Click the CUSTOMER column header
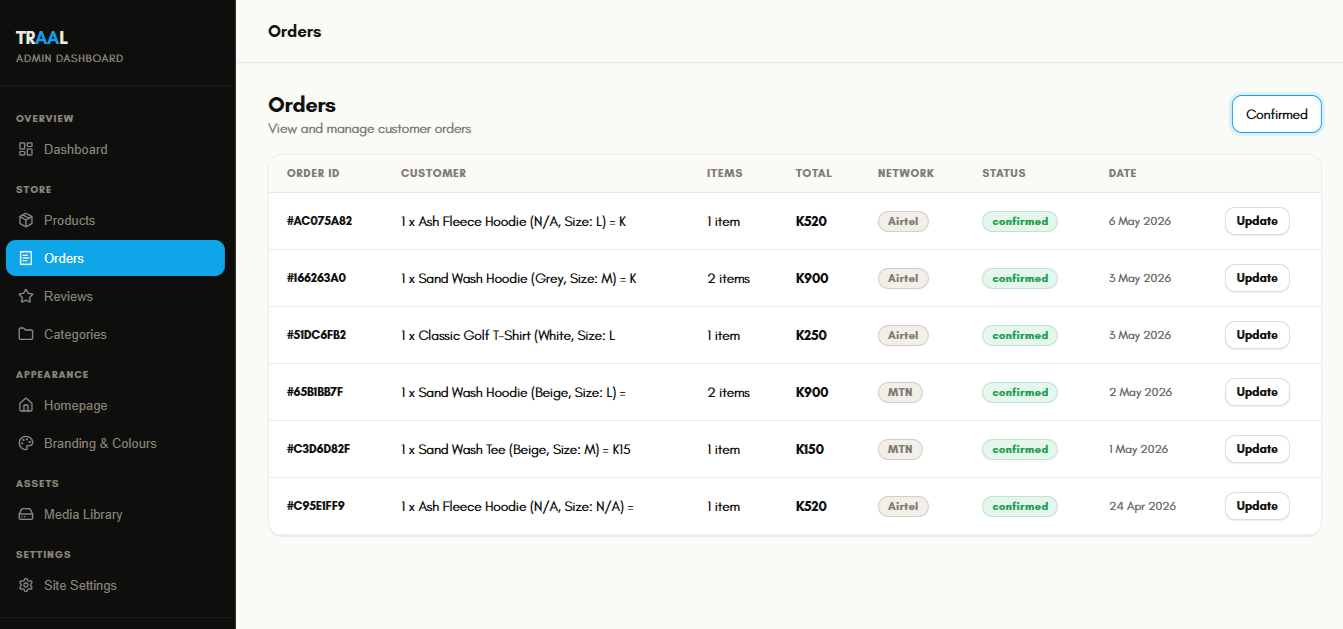 pos(433,173)
